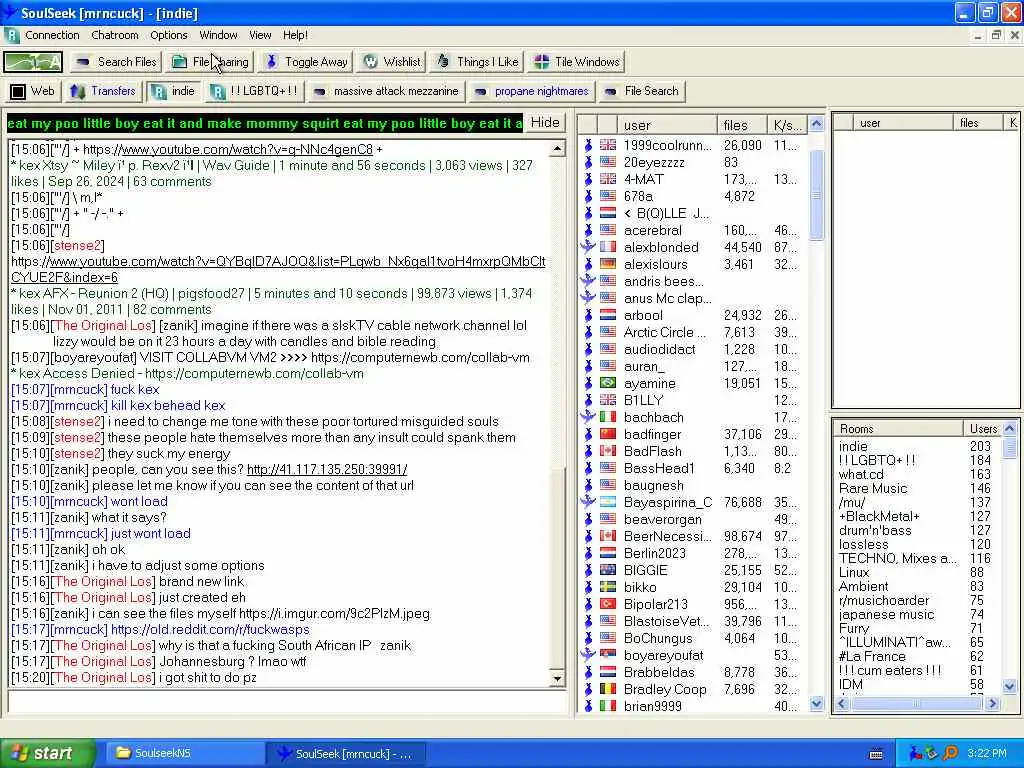The width and height of the screenshot is (1024, 768).
Task: Open Things I Like
Action: 477,62
